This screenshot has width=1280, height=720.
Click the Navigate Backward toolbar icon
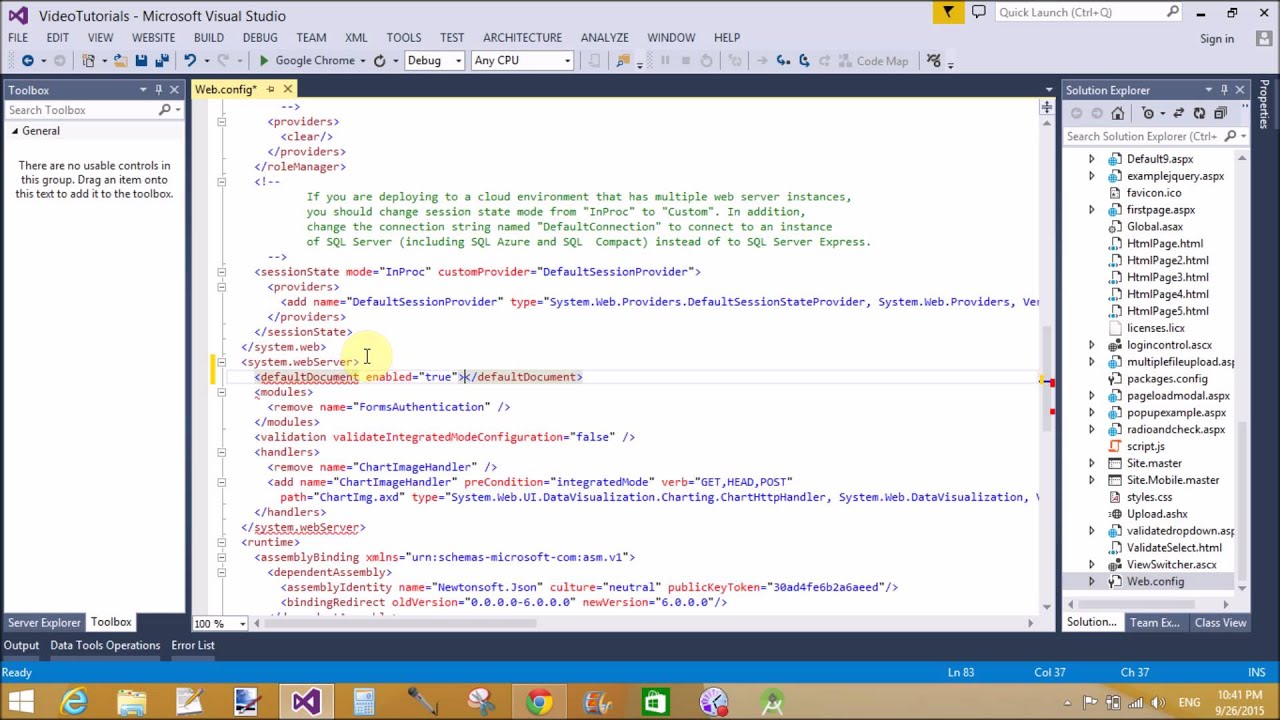point(27,61)
